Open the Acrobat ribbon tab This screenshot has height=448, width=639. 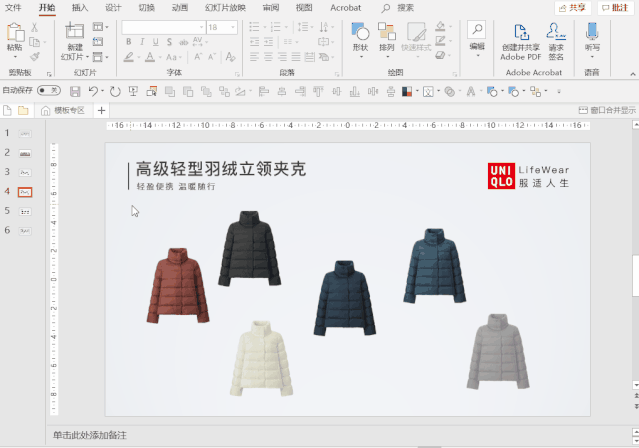pyautogui.click(x=346, y=7)
